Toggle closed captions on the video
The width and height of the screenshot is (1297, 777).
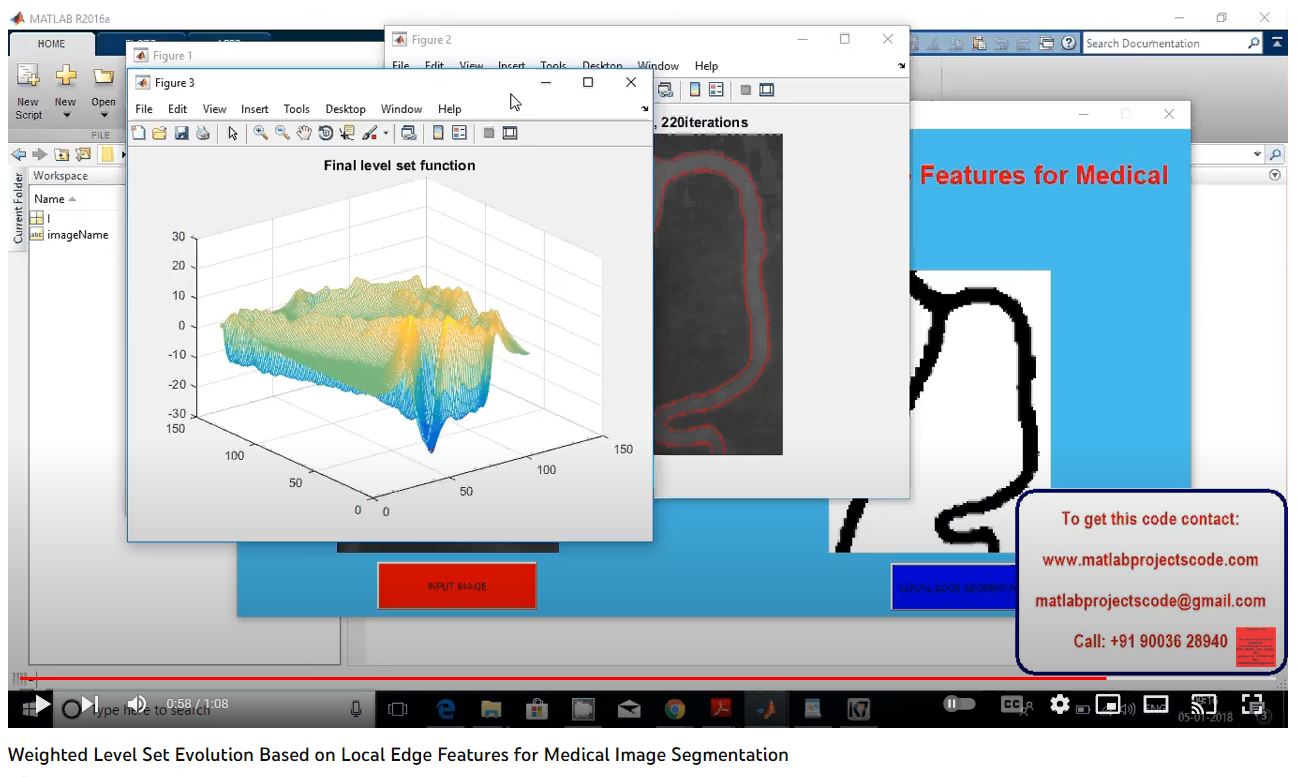click(x=1014, y=705)
